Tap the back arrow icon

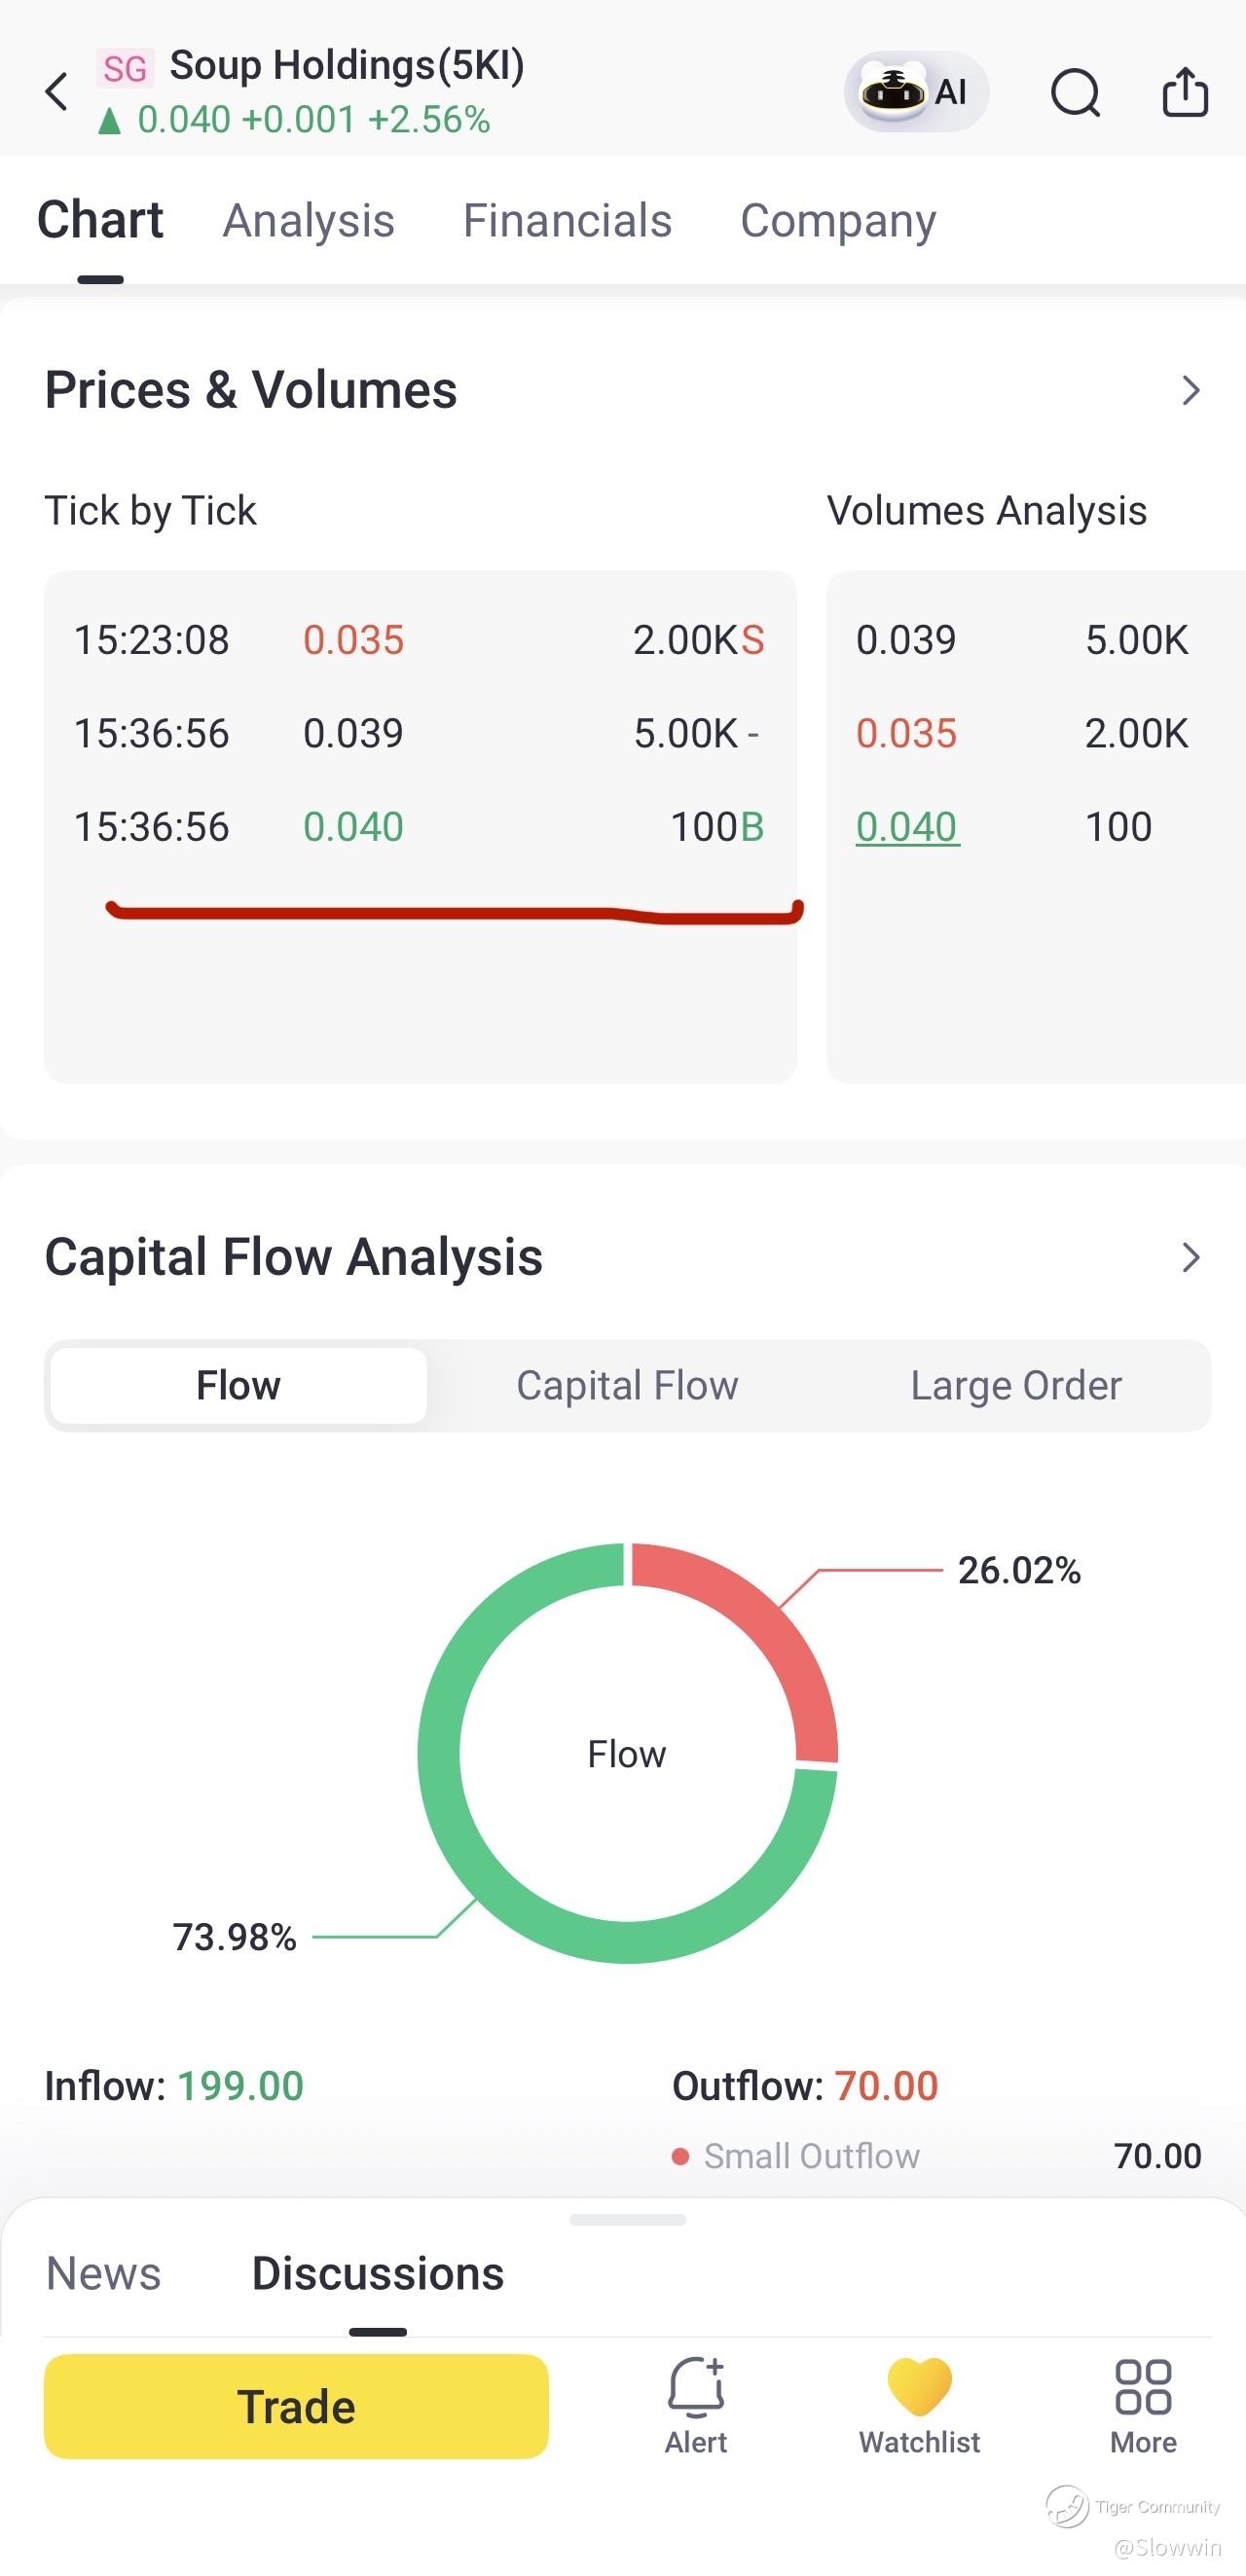click(57, 92)
